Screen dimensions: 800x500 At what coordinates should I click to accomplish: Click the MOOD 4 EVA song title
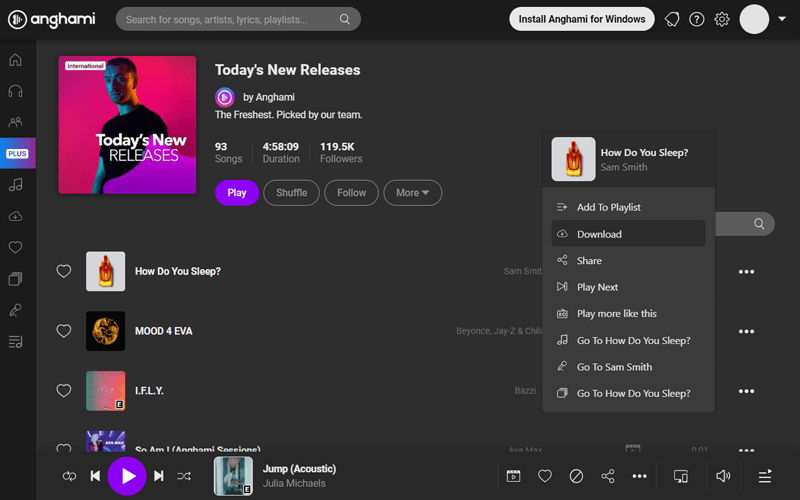[164, 331]
